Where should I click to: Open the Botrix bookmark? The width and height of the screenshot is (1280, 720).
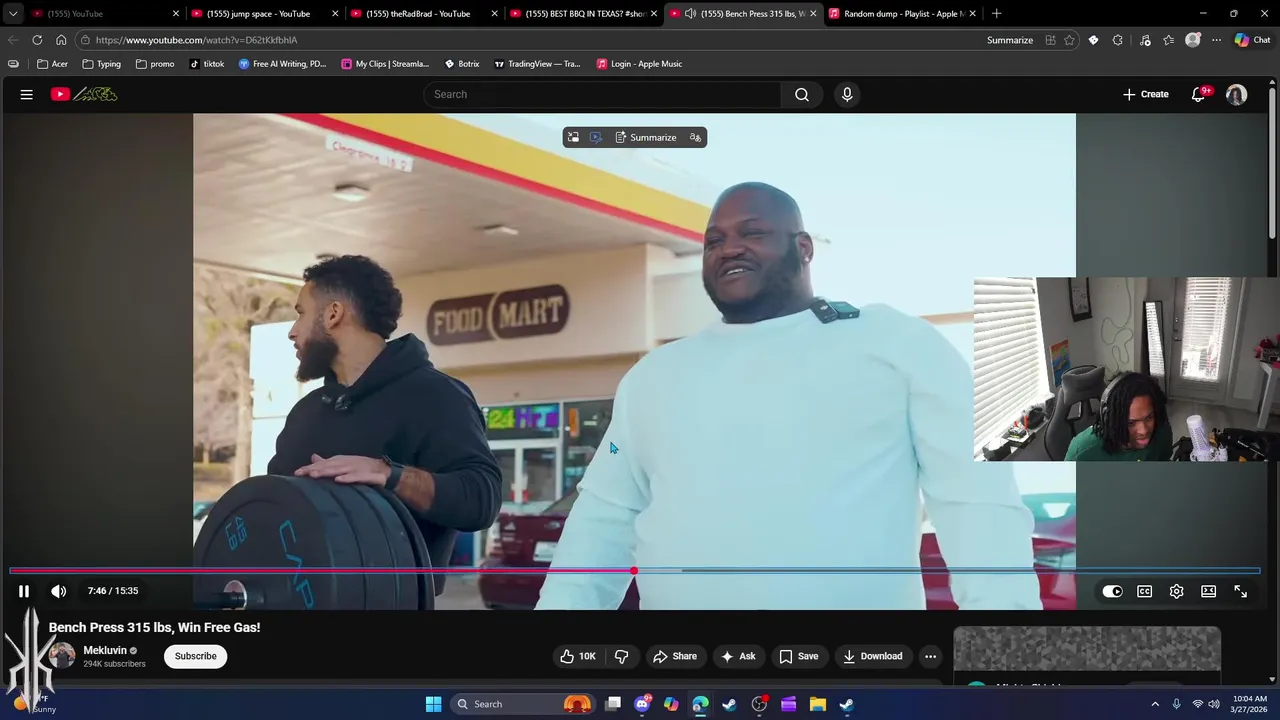pyautogui.click(x=461, y=64)
